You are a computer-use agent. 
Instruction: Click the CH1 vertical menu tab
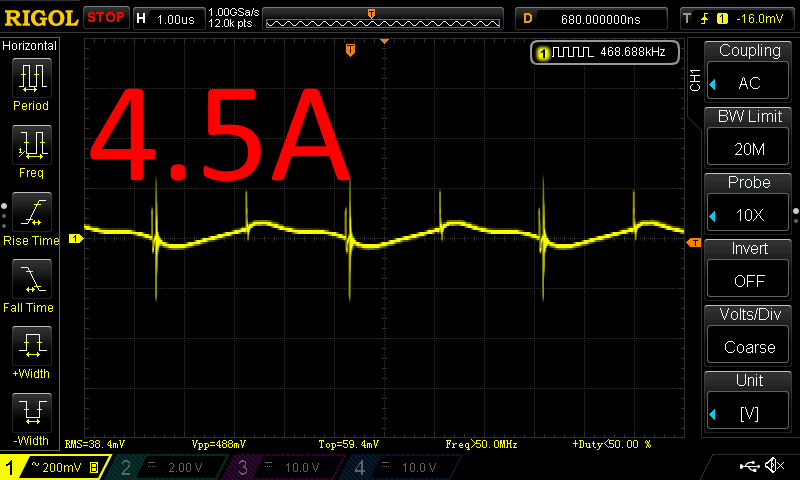pos(694,80)
